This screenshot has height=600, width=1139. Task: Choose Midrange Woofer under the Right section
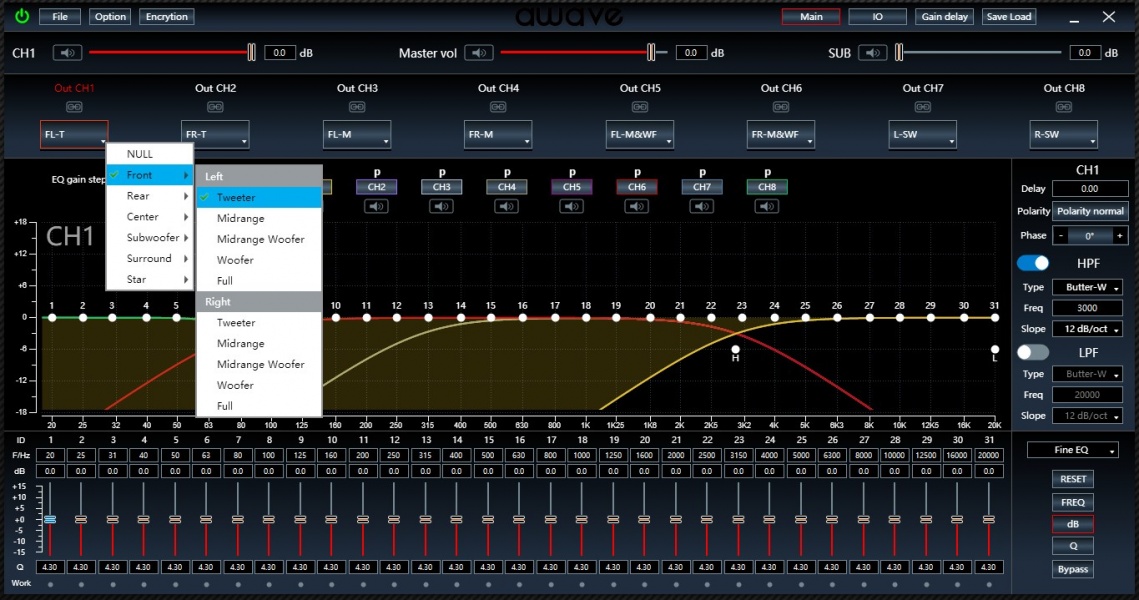260,365
